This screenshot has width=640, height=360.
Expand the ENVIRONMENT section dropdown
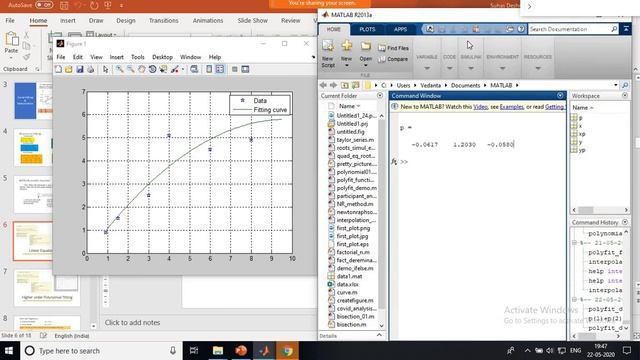click(x=502, y=68)
